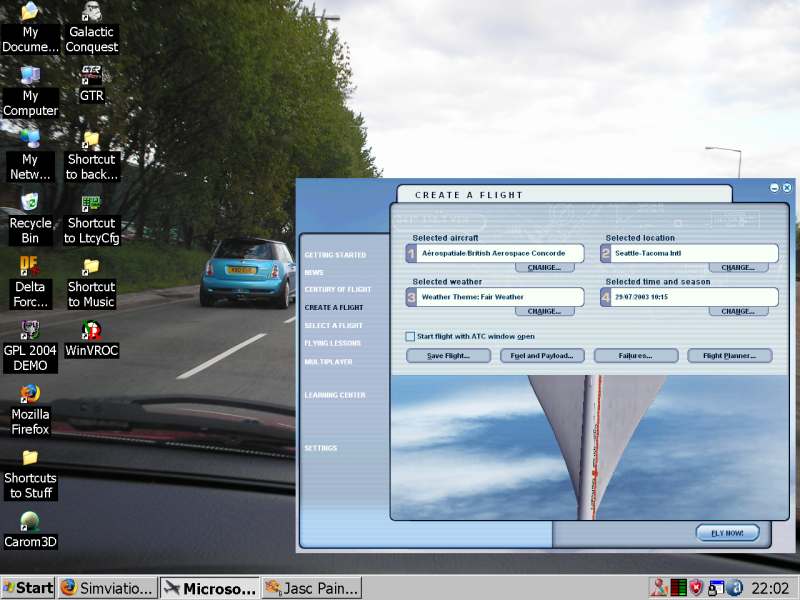Image resolution: width=800 pixels, height=600 pixels.
Task: Open Flying Lessons section
Action: 332,343
